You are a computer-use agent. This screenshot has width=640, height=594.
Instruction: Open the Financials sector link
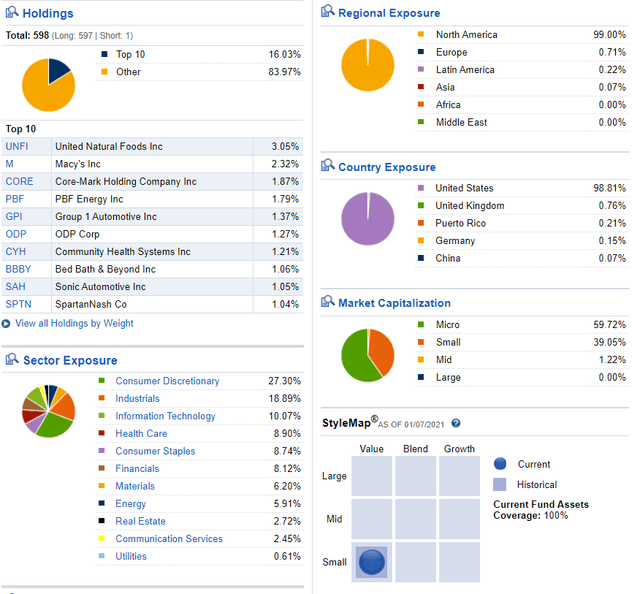[137, 469]
